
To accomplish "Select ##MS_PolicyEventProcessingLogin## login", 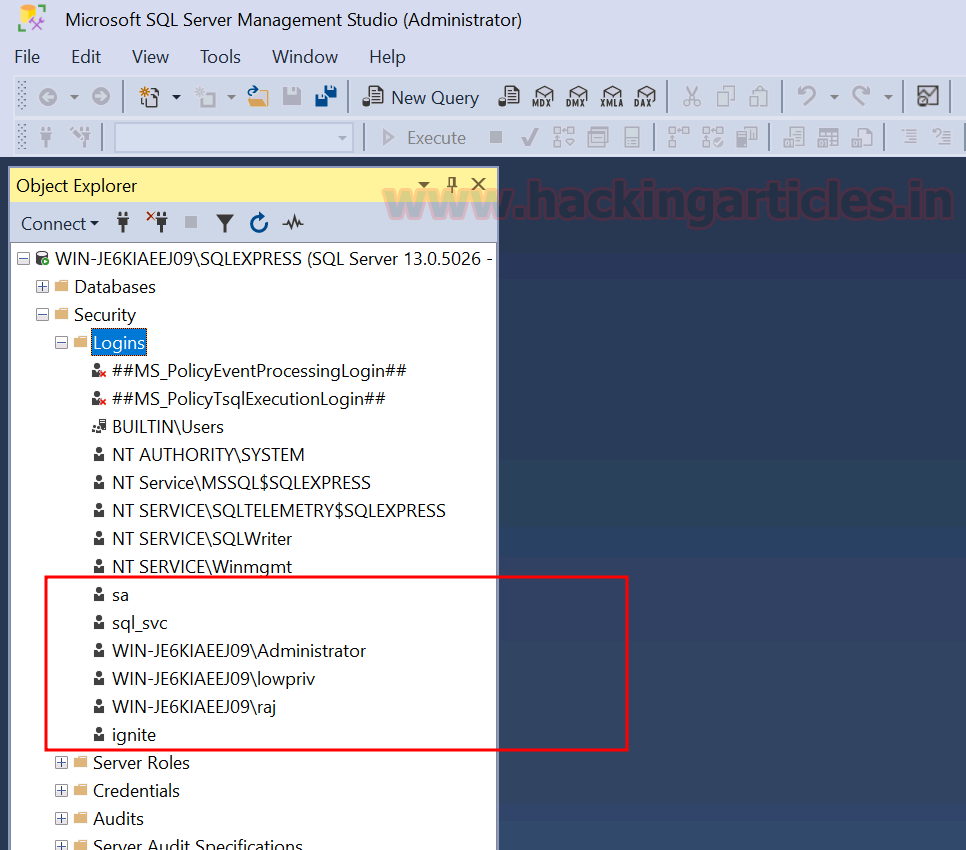I will tap(259, 371).
